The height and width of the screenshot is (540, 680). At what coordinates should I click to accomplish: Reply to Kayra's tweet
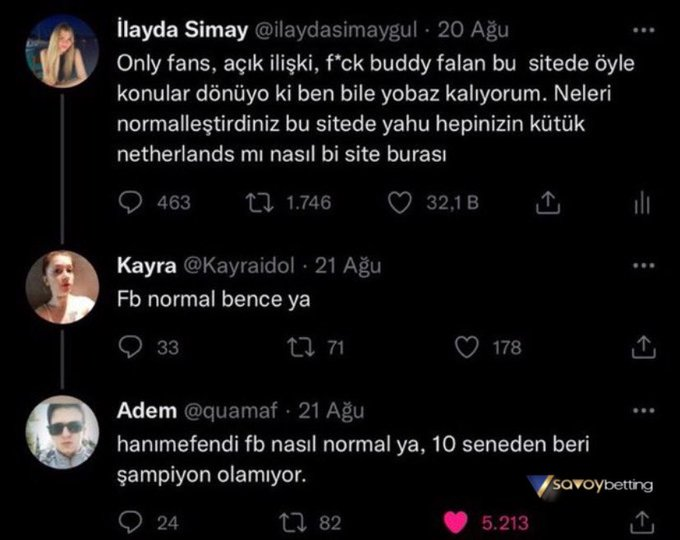pyautogui.click(x=130, y=347)
